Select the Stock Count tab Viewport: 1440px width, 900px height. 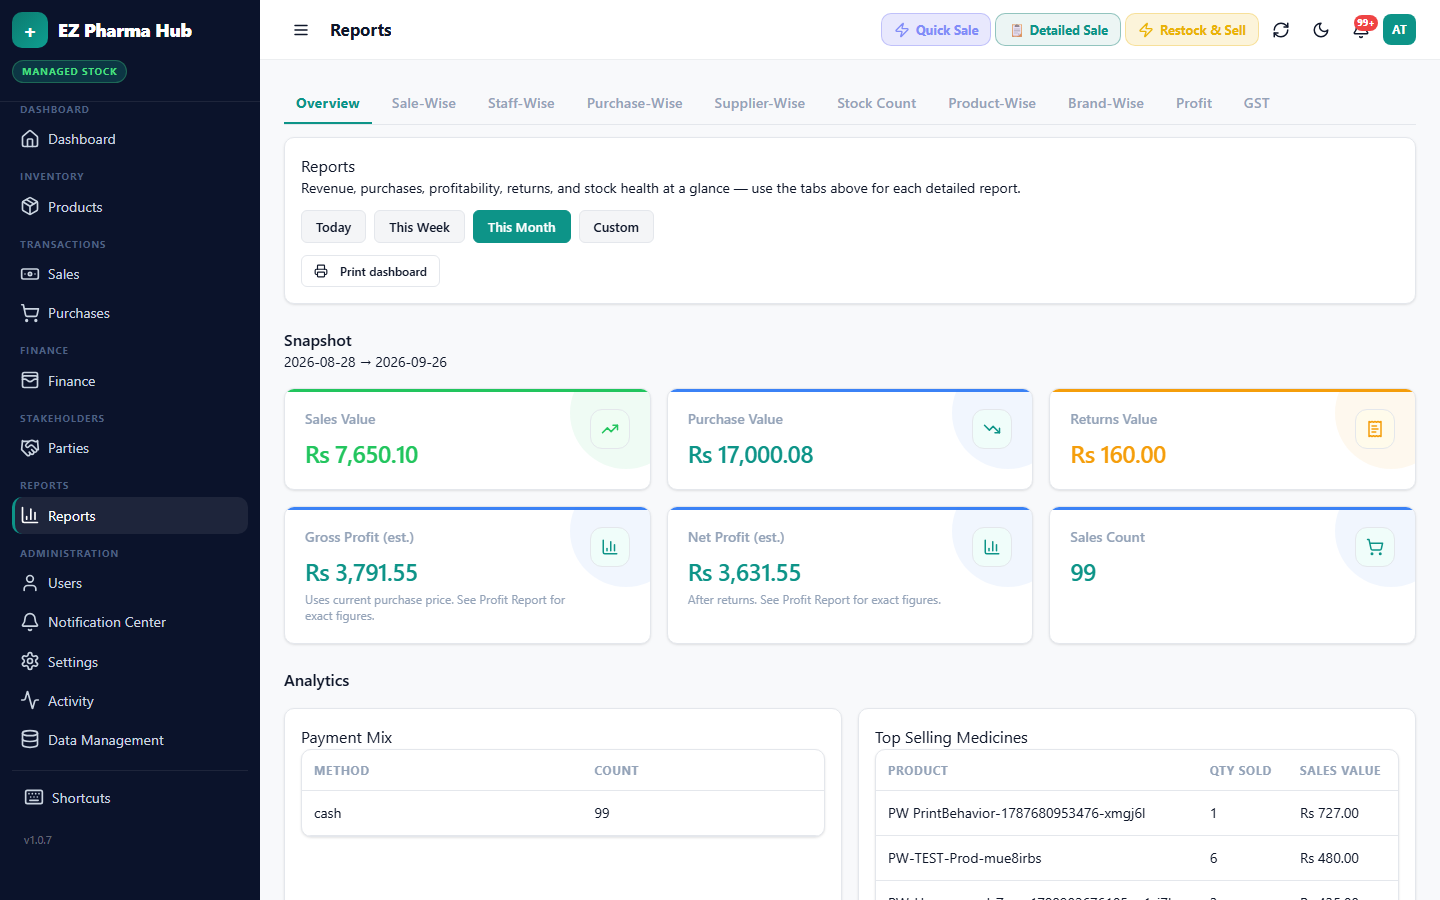(877, 103)
